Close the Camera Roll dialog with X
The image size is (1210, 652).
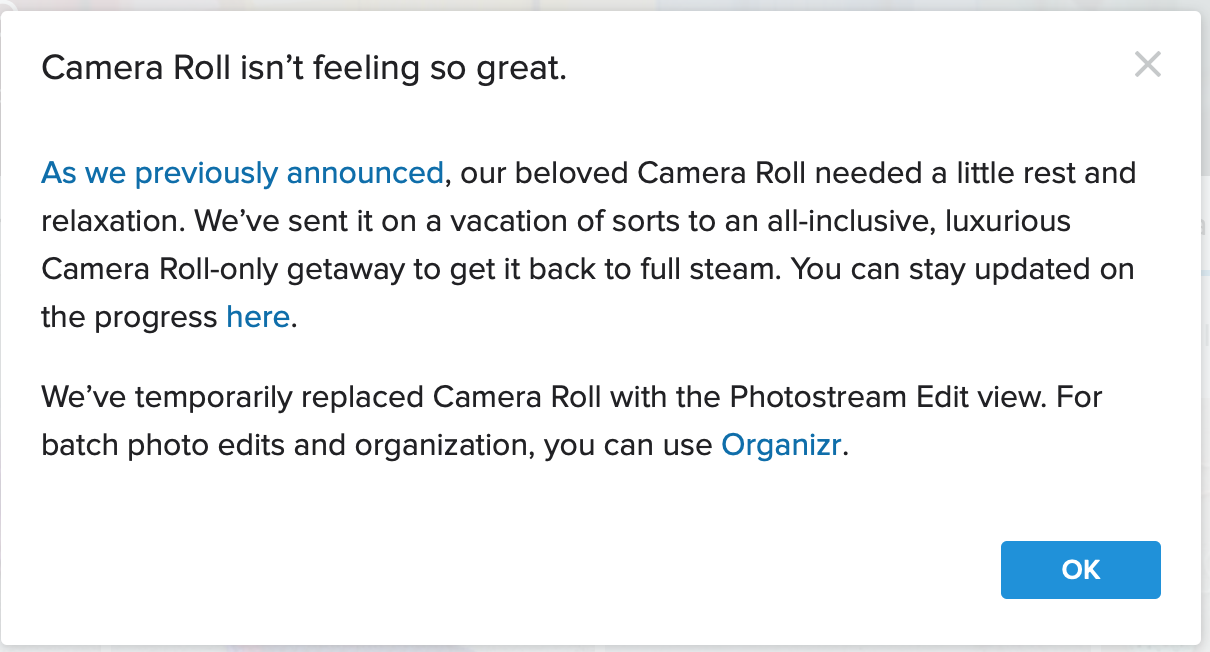(1147, 66)
